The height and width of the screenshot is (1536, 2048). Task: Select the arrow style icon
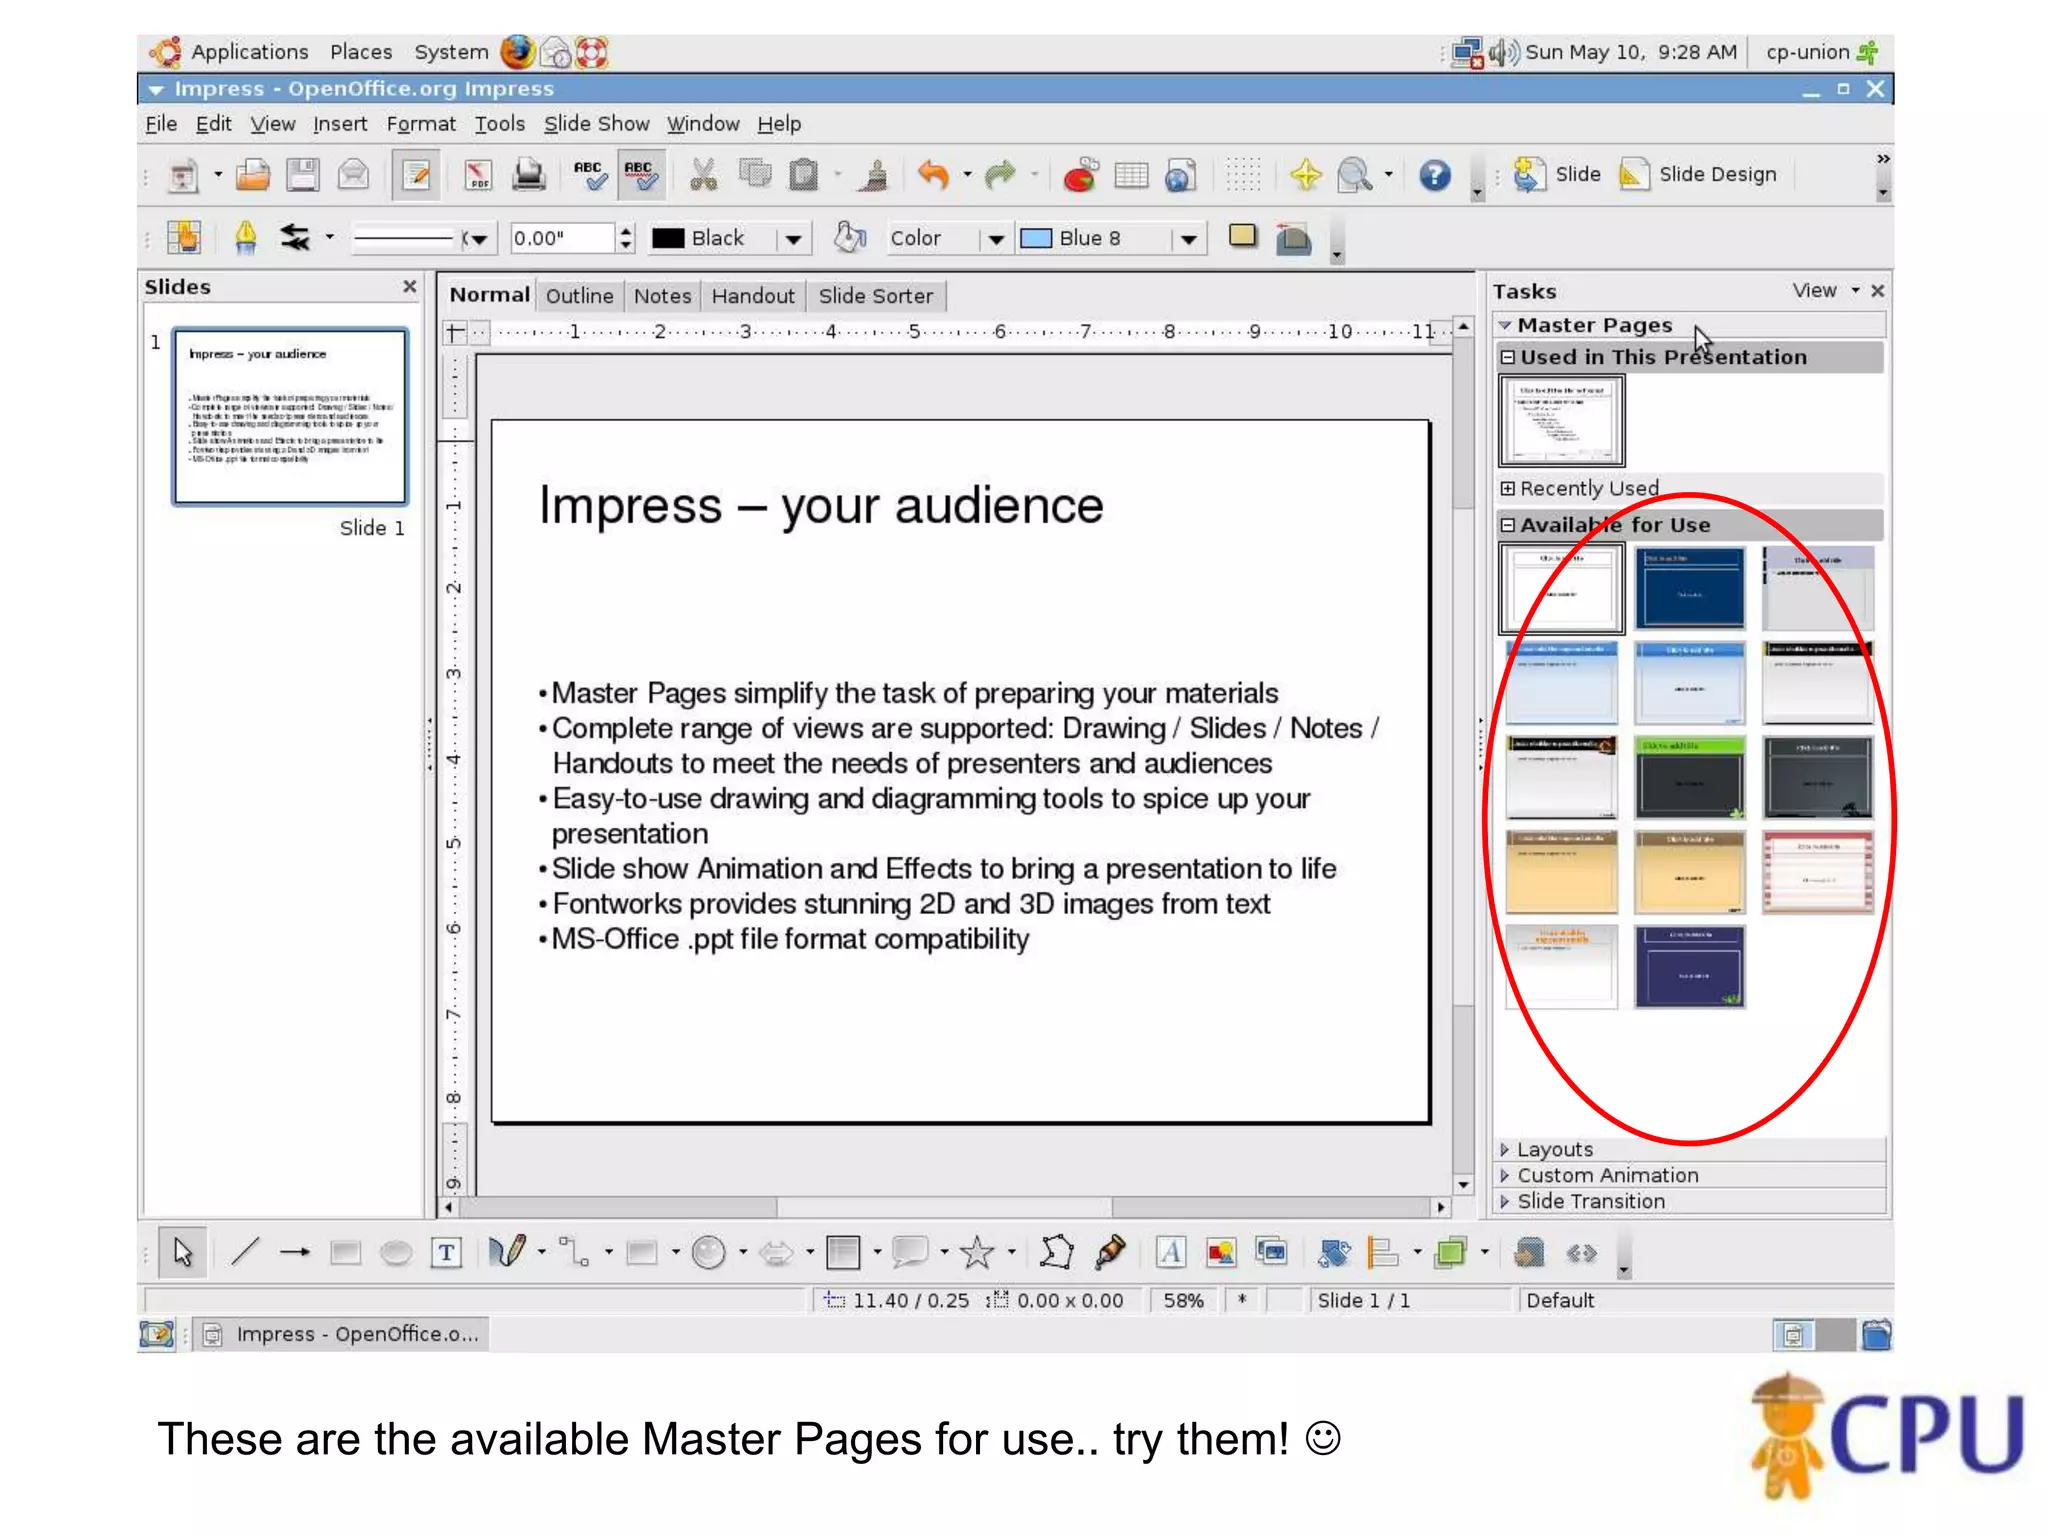coord(294,237)
